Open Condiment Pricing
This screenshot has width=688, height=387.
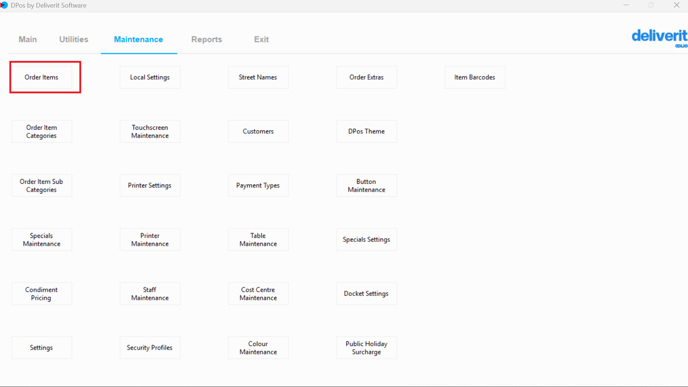coord(42,294)
